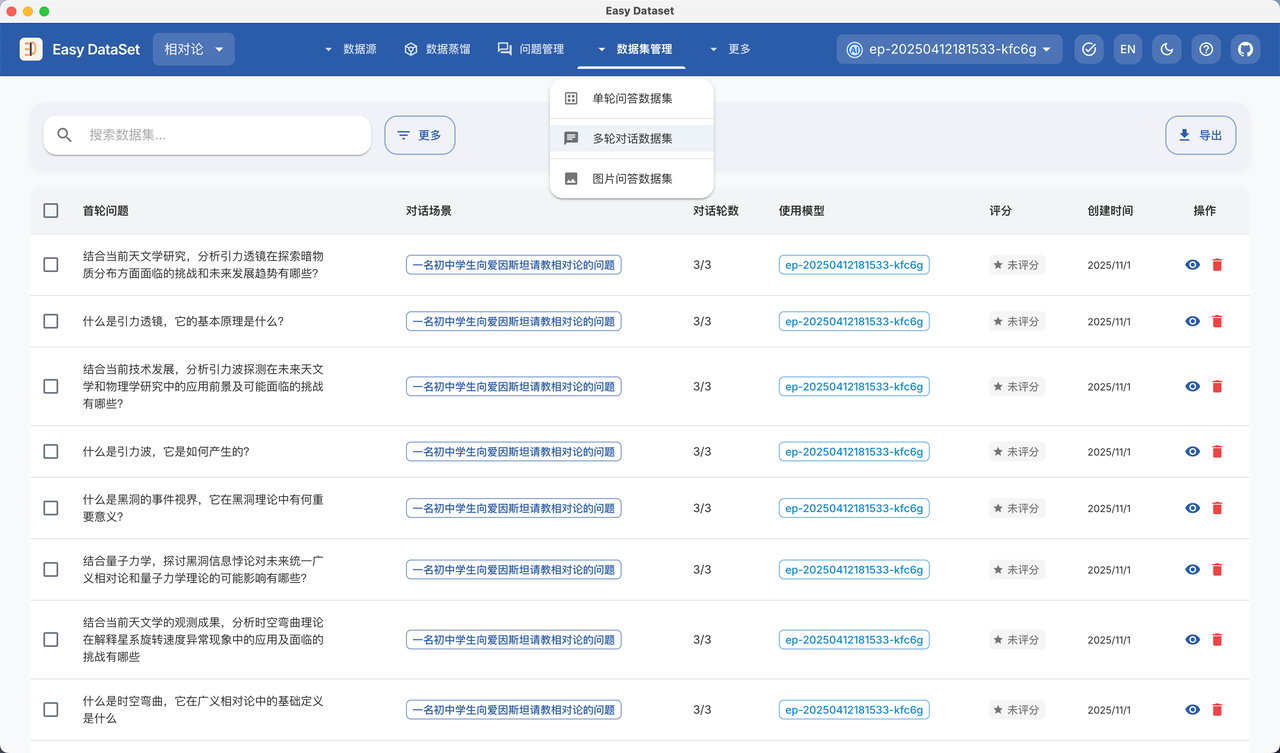Check the 黑洞信息悖论 row checkbox
Image resolution: width=1280 pixels, height=753 pixels.
pos(51,569)
